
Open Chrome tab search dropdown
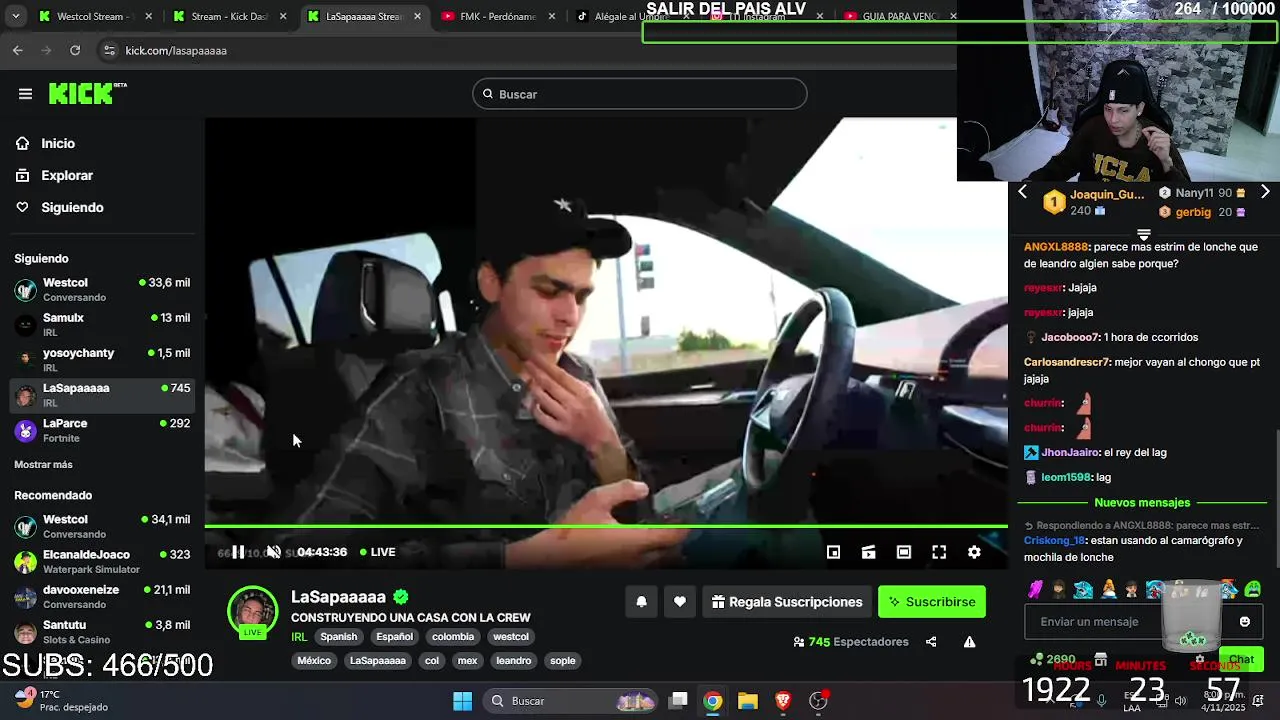pyautogui.click(x=15, y=16)
